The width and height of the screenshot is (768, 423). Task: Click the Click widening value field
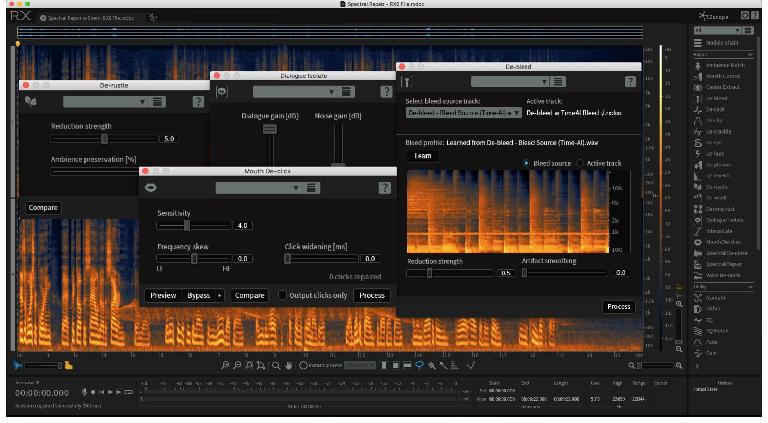pyautogui.click(x=370, y=258)
